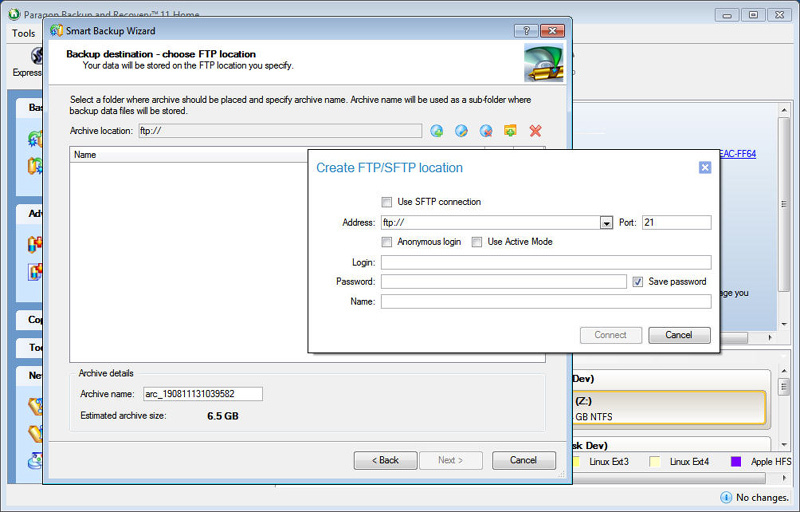Click Cancel in the Create FTP/SFTP dialog
Viewport: 800px width, 512px height.
(x=679, y=335)
